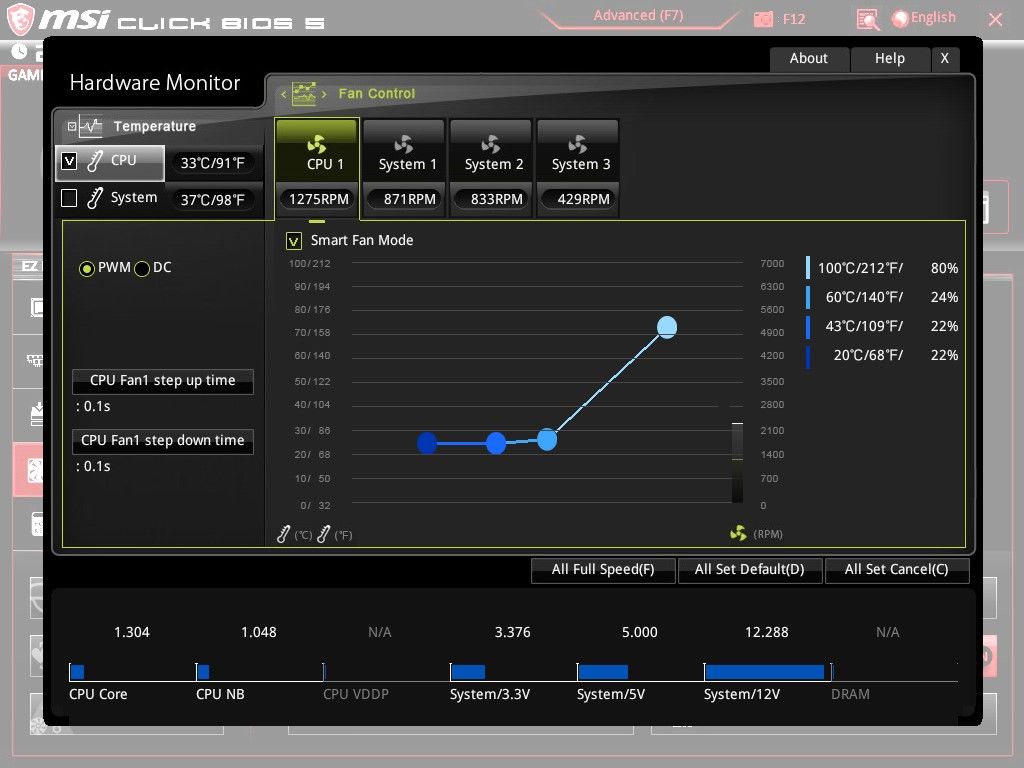The height and width of the screenshot is (768, 1024).
Task: Open the Help tab
Action: coord(890,59)
